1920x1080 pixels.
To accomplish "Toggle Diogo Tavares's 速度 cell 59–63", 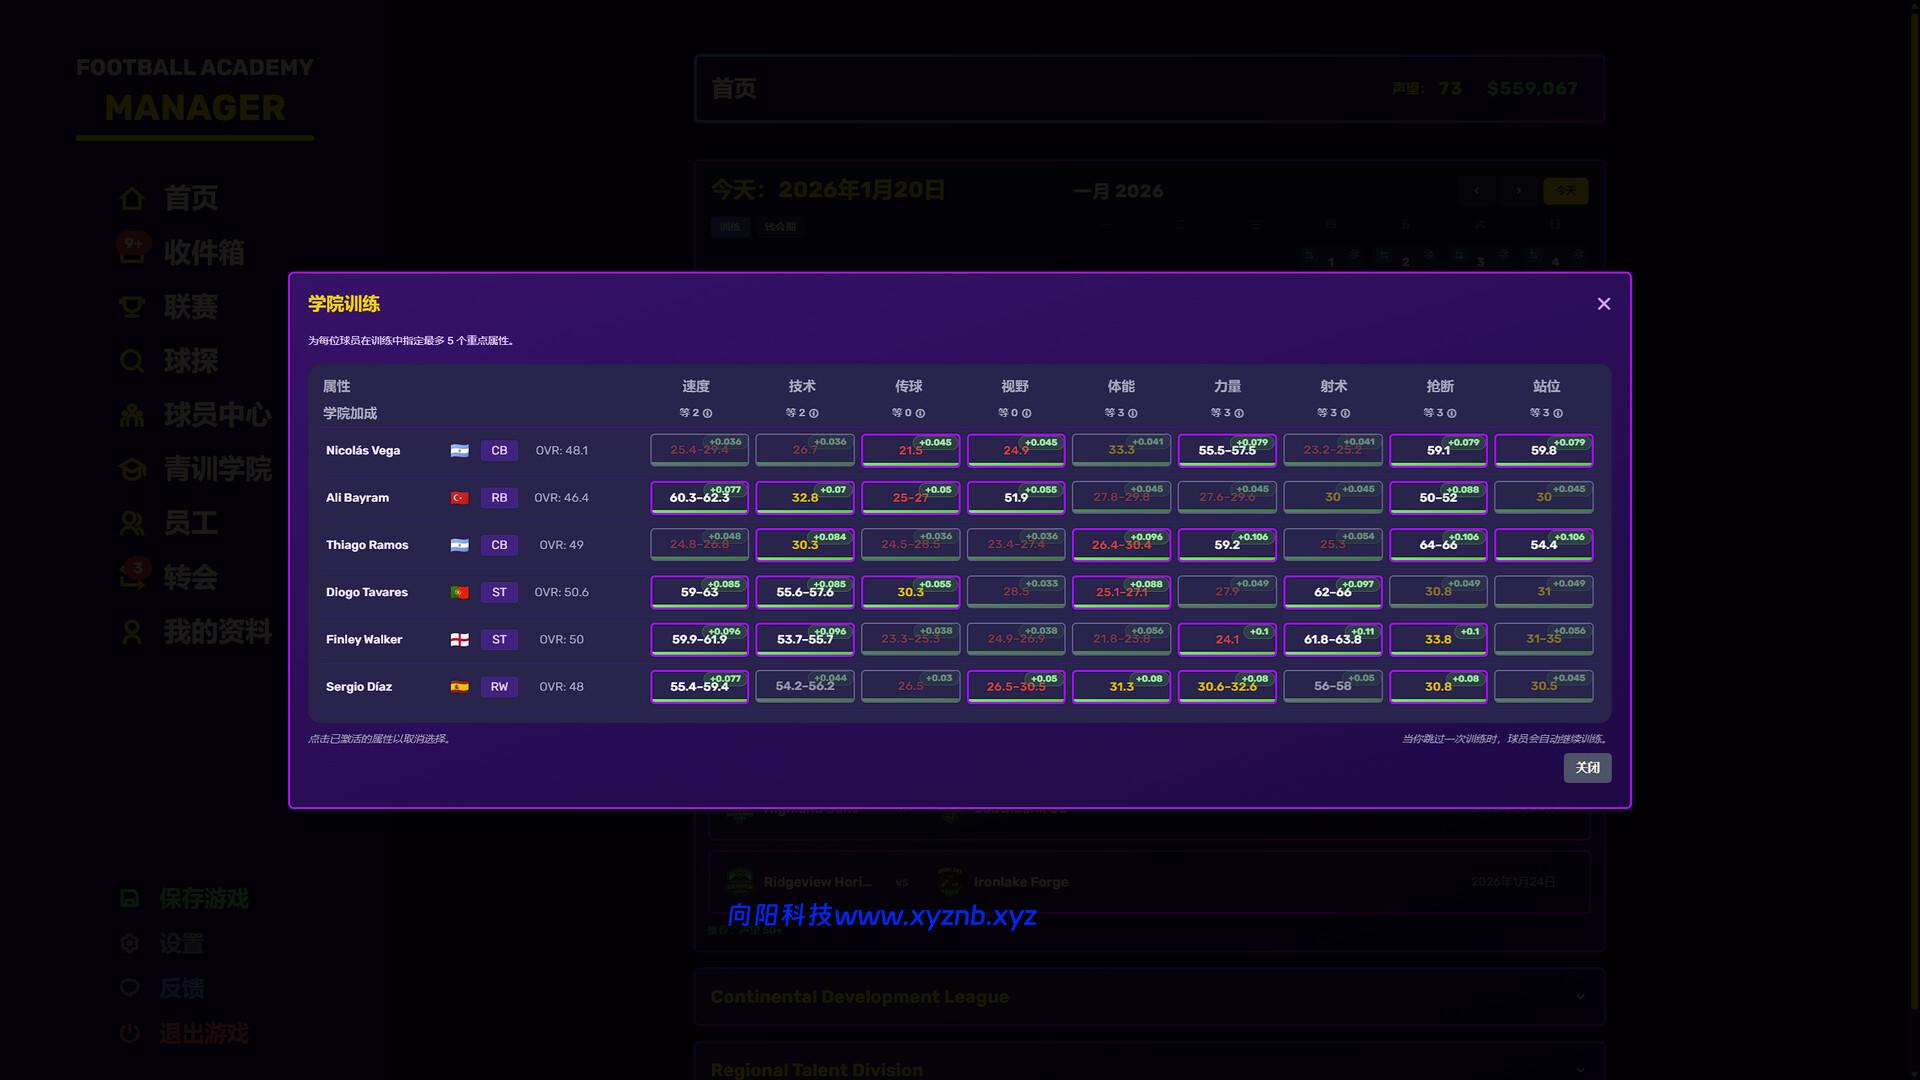I will pyautogui.click(x=699, y=592).
